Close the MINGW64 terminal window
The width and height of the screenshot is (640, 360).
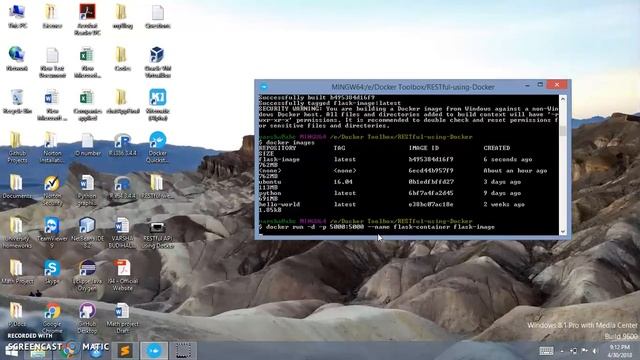[557, 85]
